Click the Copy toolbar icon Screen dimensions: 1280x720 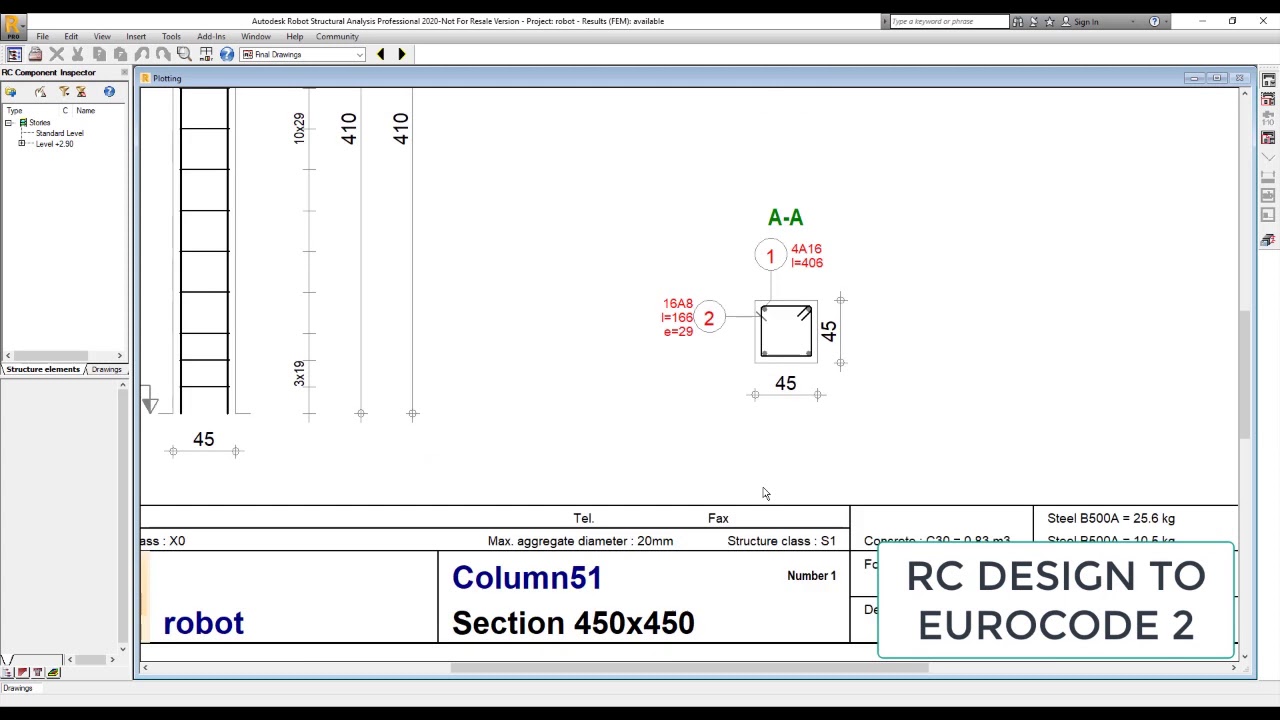pos(99,54)
